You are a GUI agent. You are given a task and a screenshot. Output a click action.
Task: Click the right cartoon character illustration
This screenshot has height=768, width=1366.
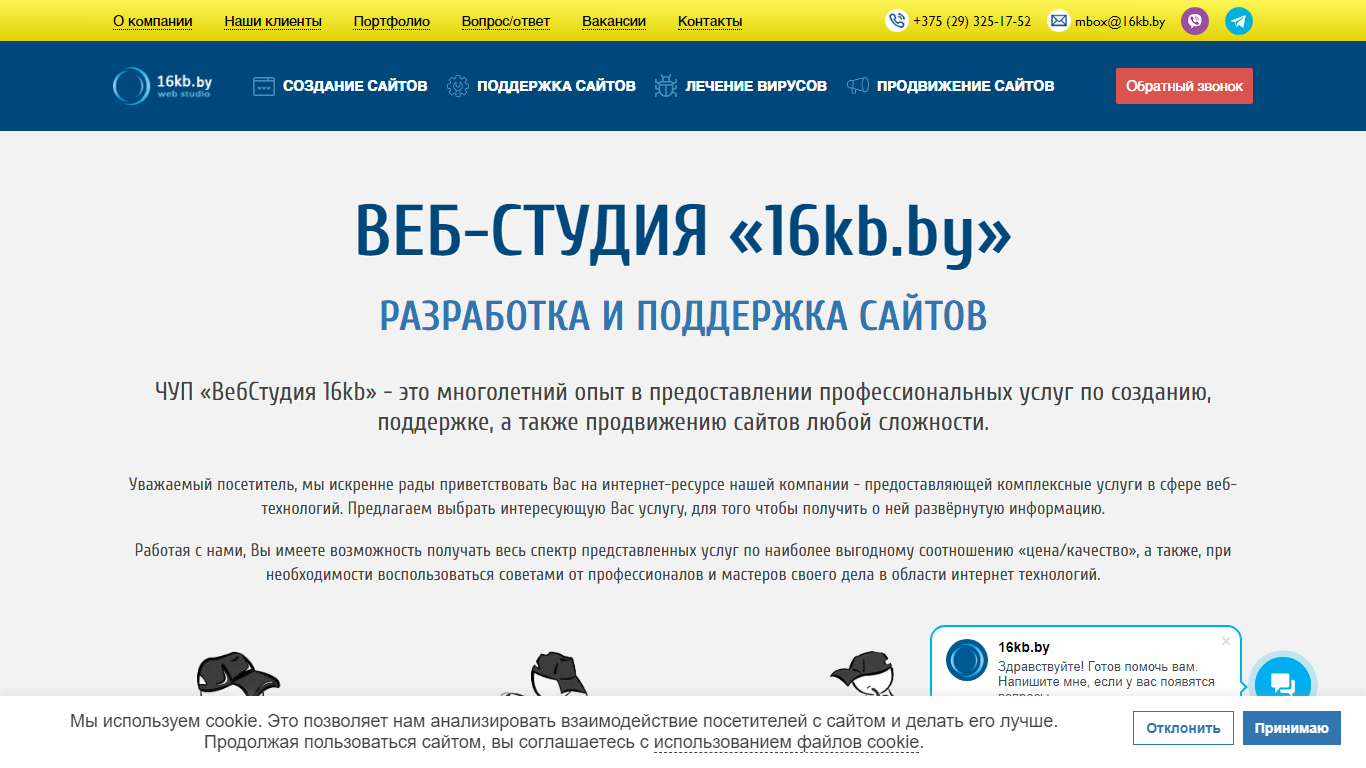(862, 673)
